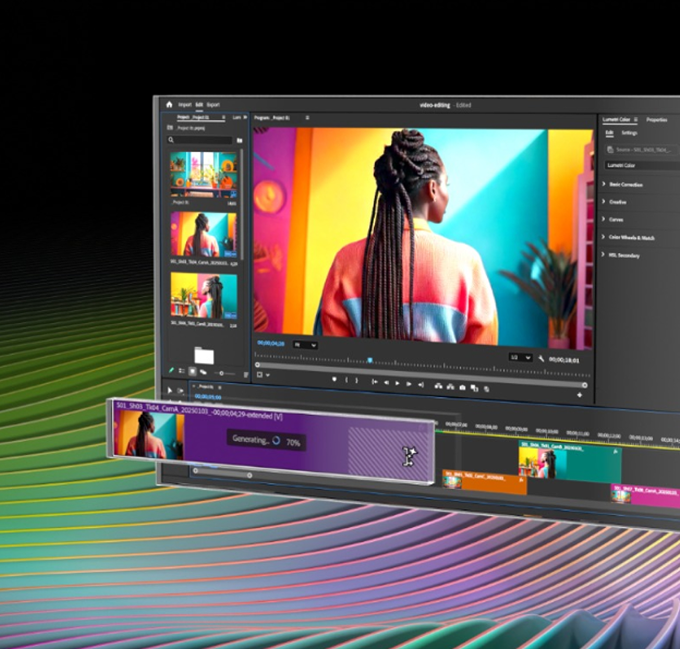Open the Lumetri Color panel menu
This screenshot has height=649, width=680.
(x=636, y=120)
